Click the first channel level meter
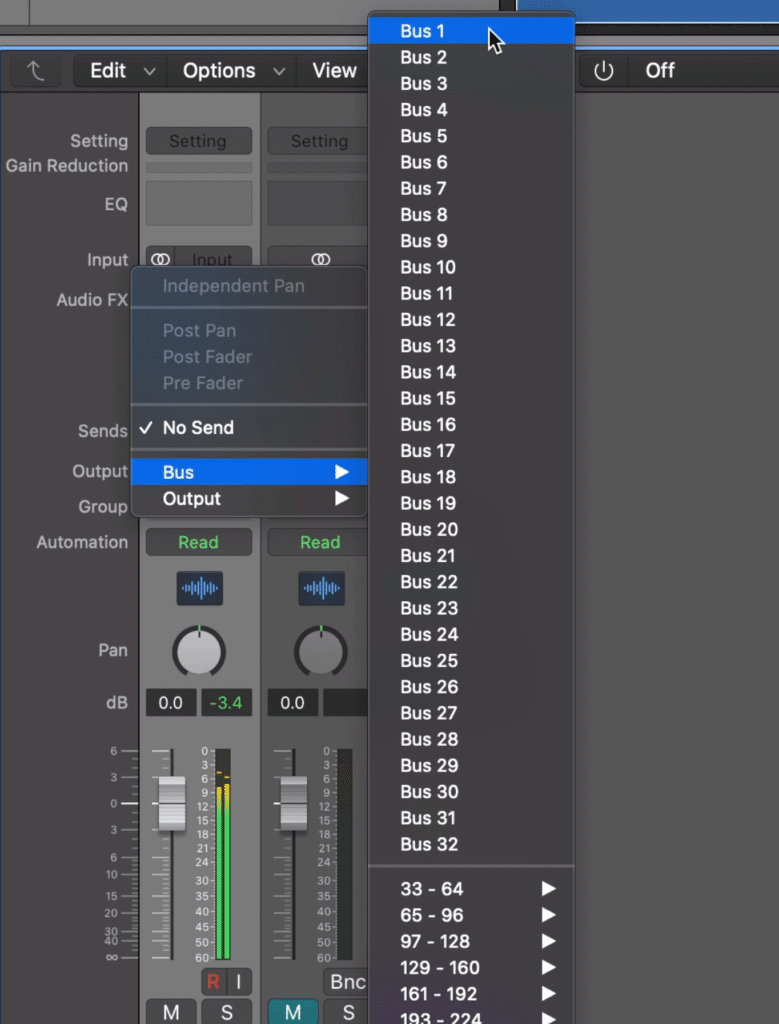 click(x=223, y=854)
